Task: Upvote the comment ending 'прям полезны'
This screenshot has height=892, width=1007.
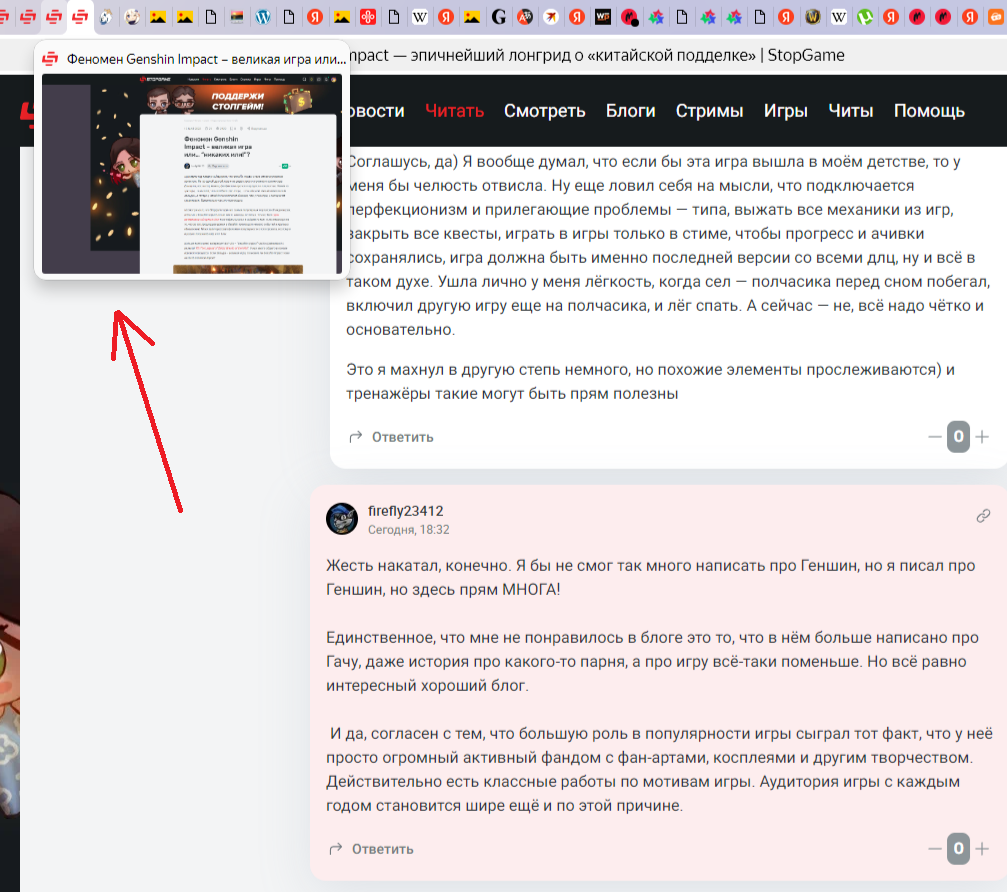Action: (x=982, y=437)
